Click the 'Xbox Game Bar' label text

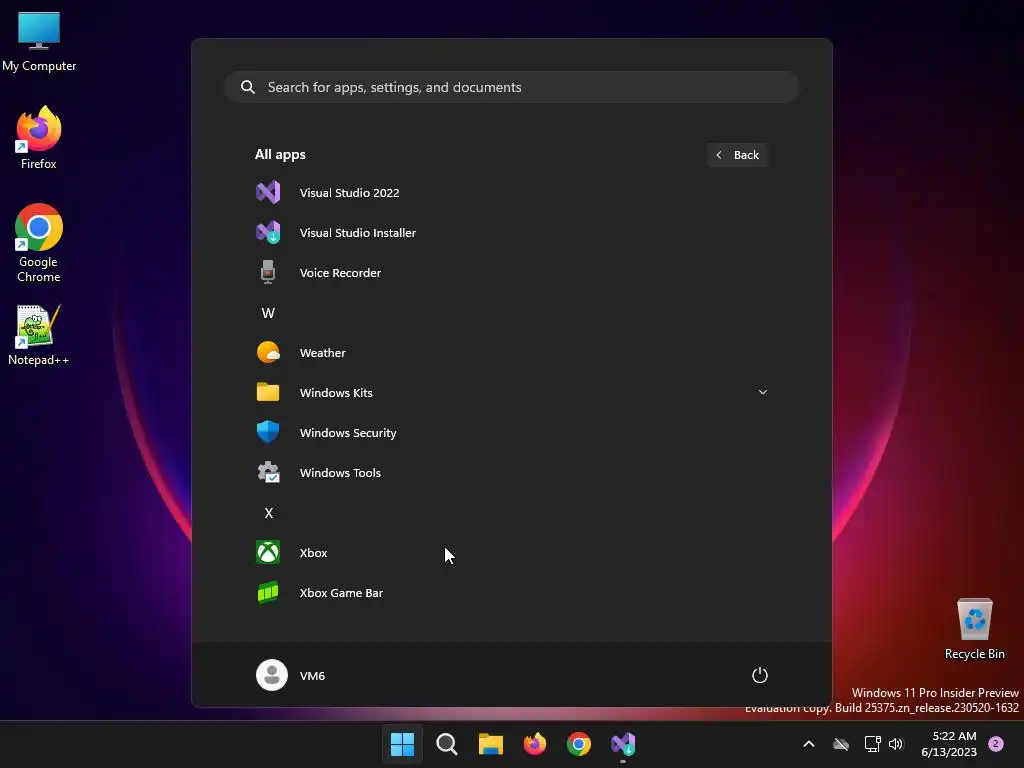[341, 593]
